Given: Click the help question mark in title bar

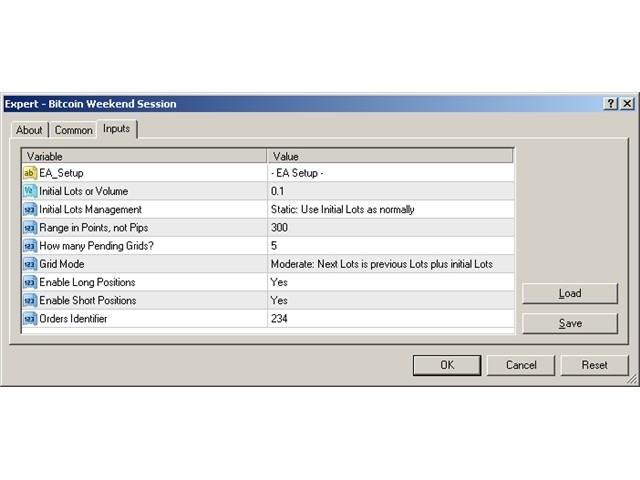Looking at the screenshot, I should 611,104.
